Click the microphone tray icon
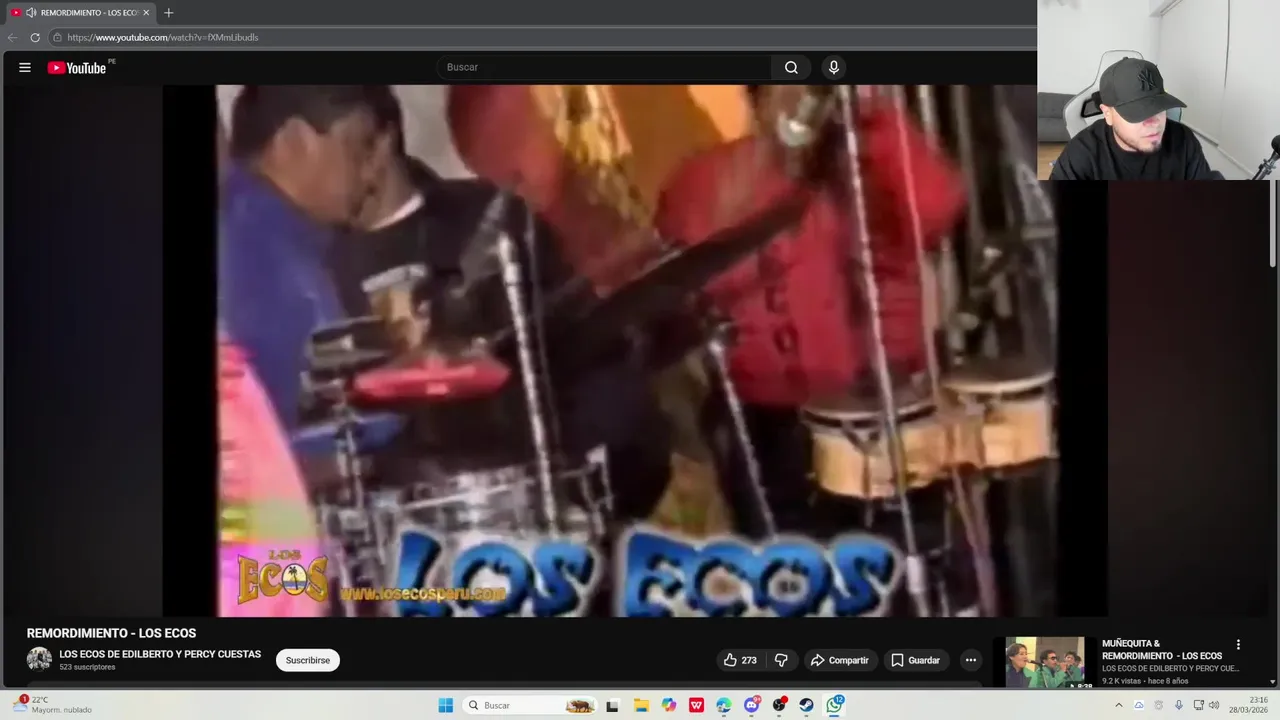Viewport: 1280px width, 720px height. (1178, 705)
